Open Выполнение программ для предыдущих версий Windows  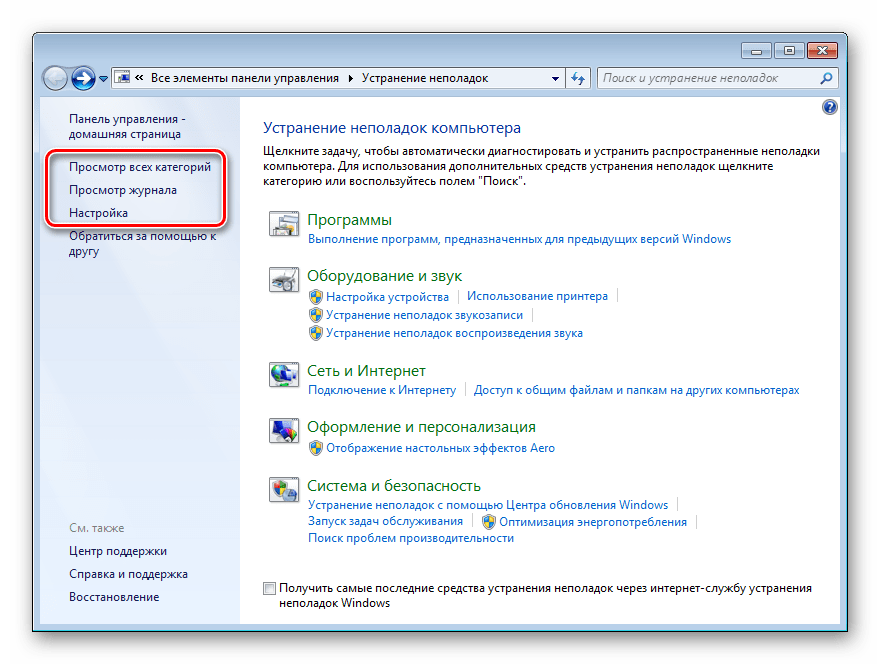point(519,239)
